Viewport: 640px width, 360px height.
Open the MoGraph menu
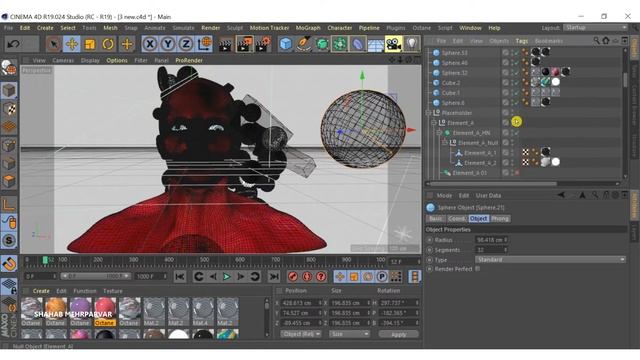pyautogui.click(x=308, y=28)
